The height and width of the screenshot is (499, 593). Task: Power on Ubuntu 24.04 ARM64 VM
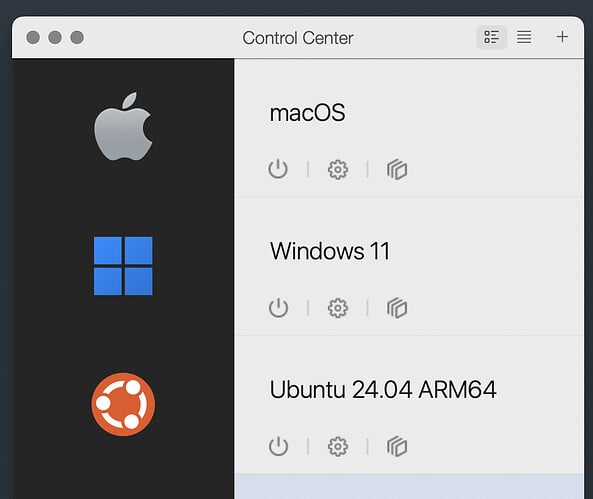[278, 446]
